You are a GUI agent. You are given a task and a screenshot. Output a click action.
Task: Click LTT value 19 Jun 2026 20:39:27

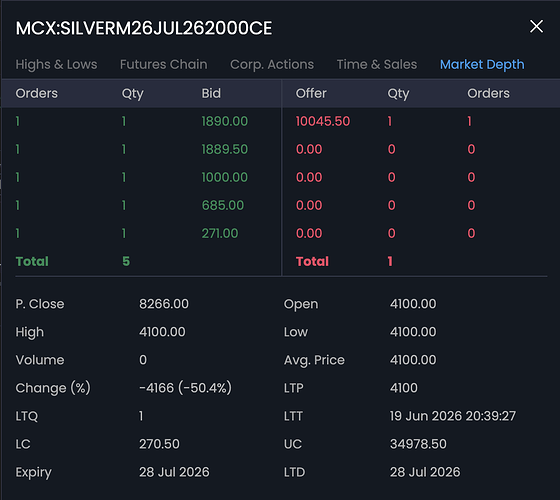tap(453, 416)
